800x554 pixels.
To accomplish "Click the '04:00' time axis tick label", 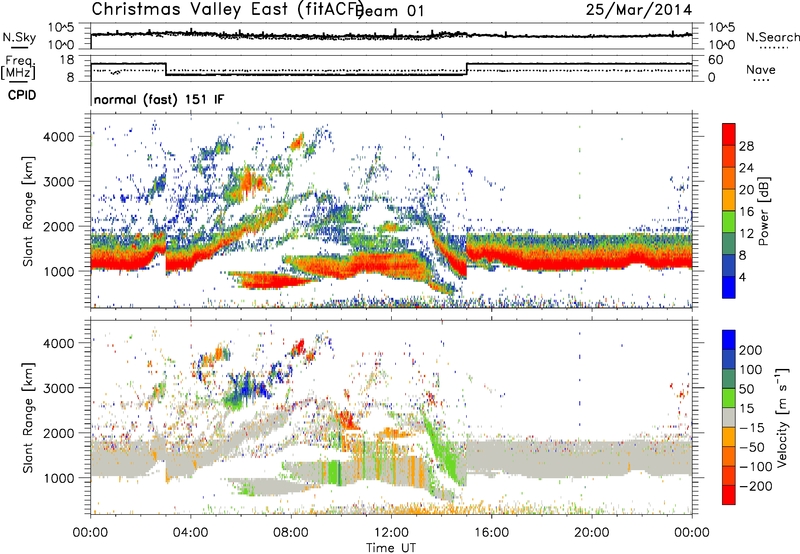I will (x=190, y=533).
